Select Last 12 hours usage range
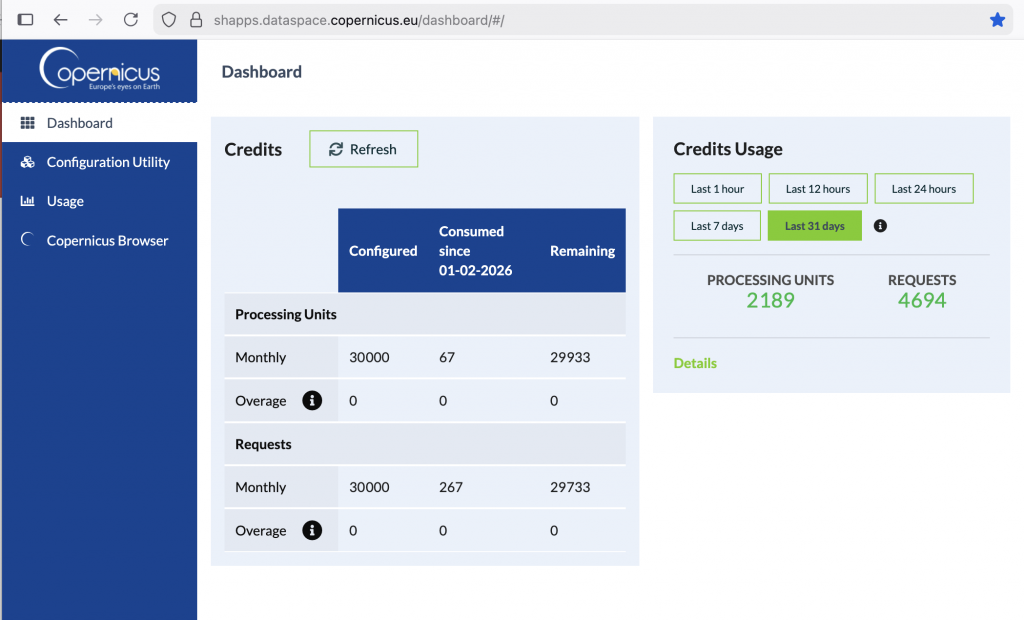Image resolution: width=1024 pixels, height=620 pixels. (x=817, y=189)
